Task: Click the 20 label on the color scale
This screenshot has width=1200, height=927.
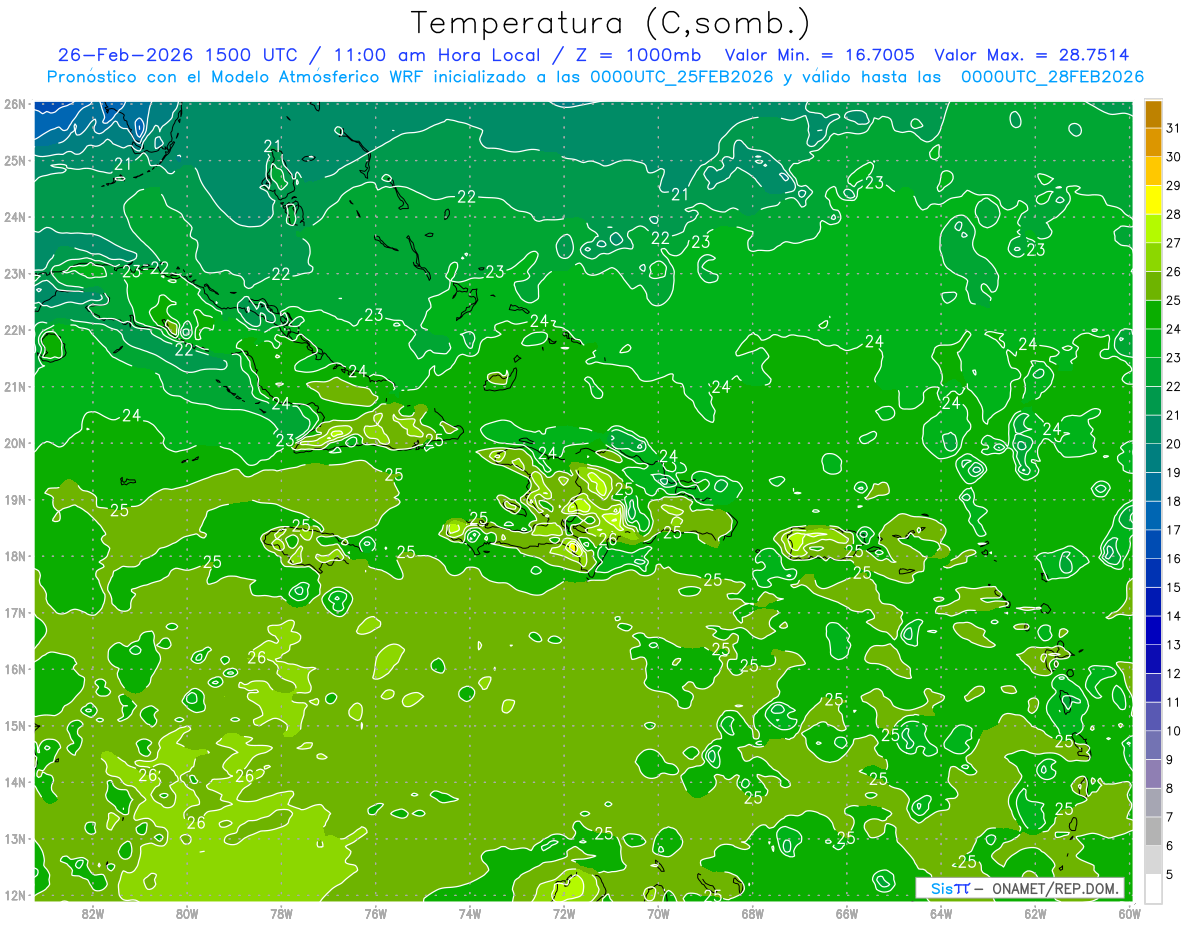Action: coord(1174,444)
